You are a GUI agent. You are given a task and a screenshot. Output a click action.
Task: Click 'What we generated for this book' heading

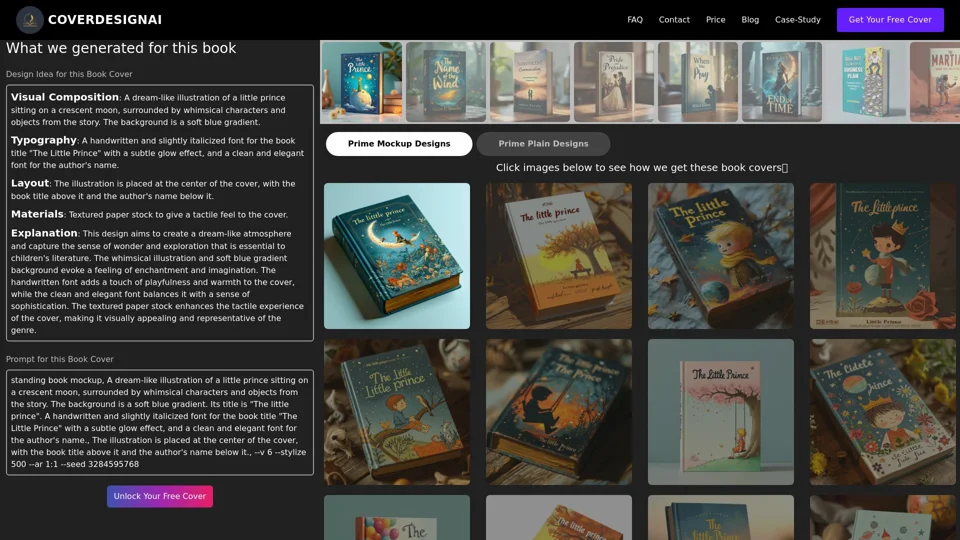click(x=121, y=48)
